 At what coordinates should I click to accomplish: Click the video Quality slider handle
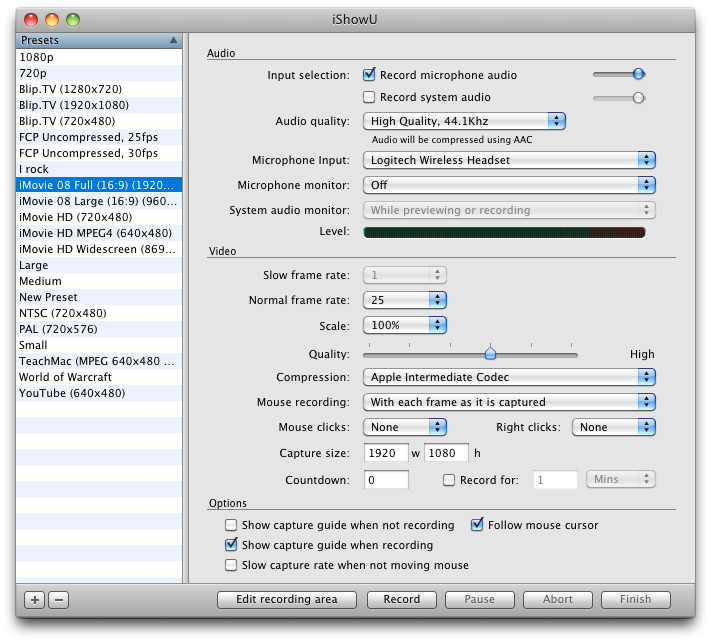490,353
